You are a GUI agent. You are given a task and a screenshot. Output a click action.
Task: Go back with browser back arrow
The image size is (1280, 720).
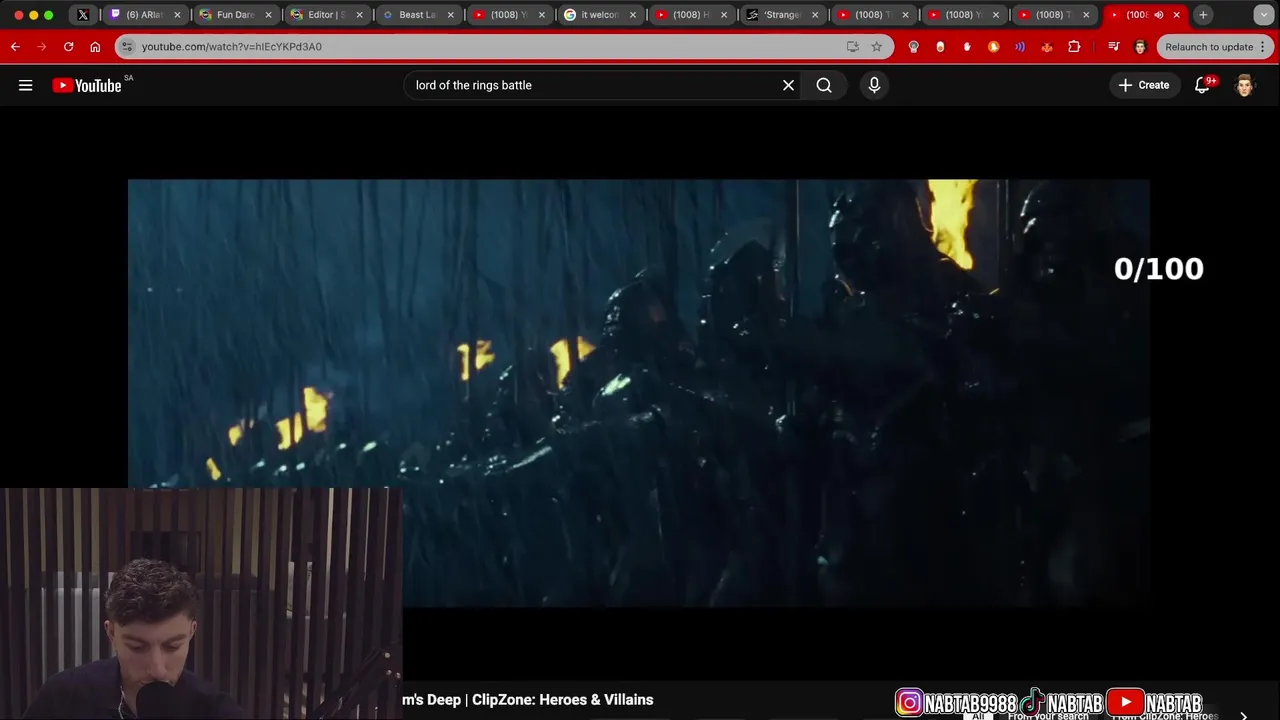[x=15, y=47]
